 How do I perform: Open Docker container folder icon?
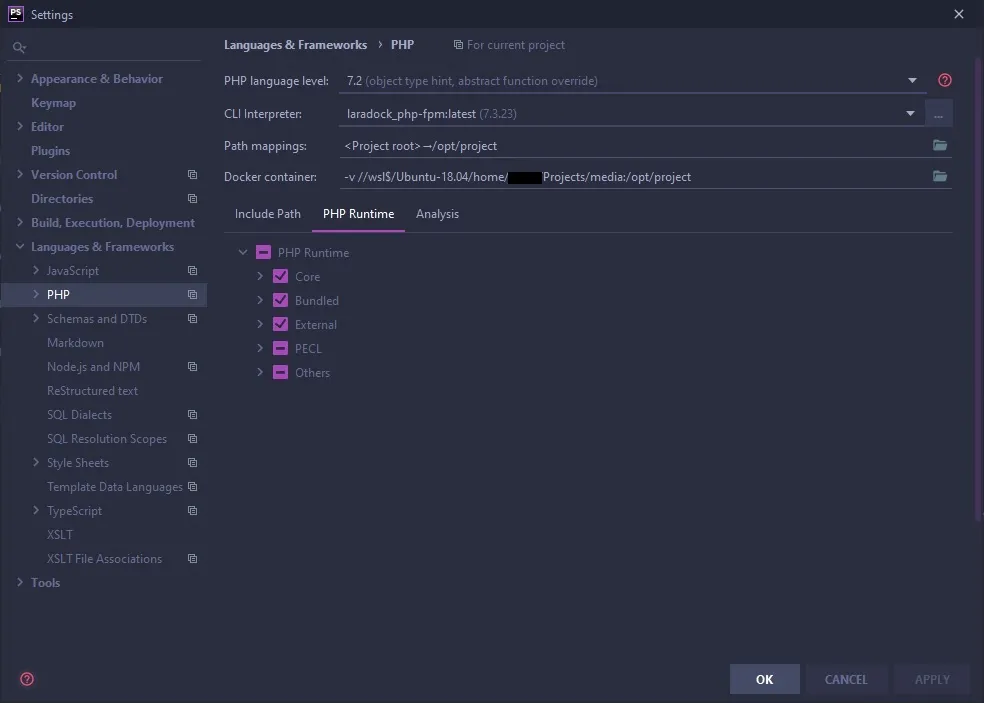click(939, 176)
